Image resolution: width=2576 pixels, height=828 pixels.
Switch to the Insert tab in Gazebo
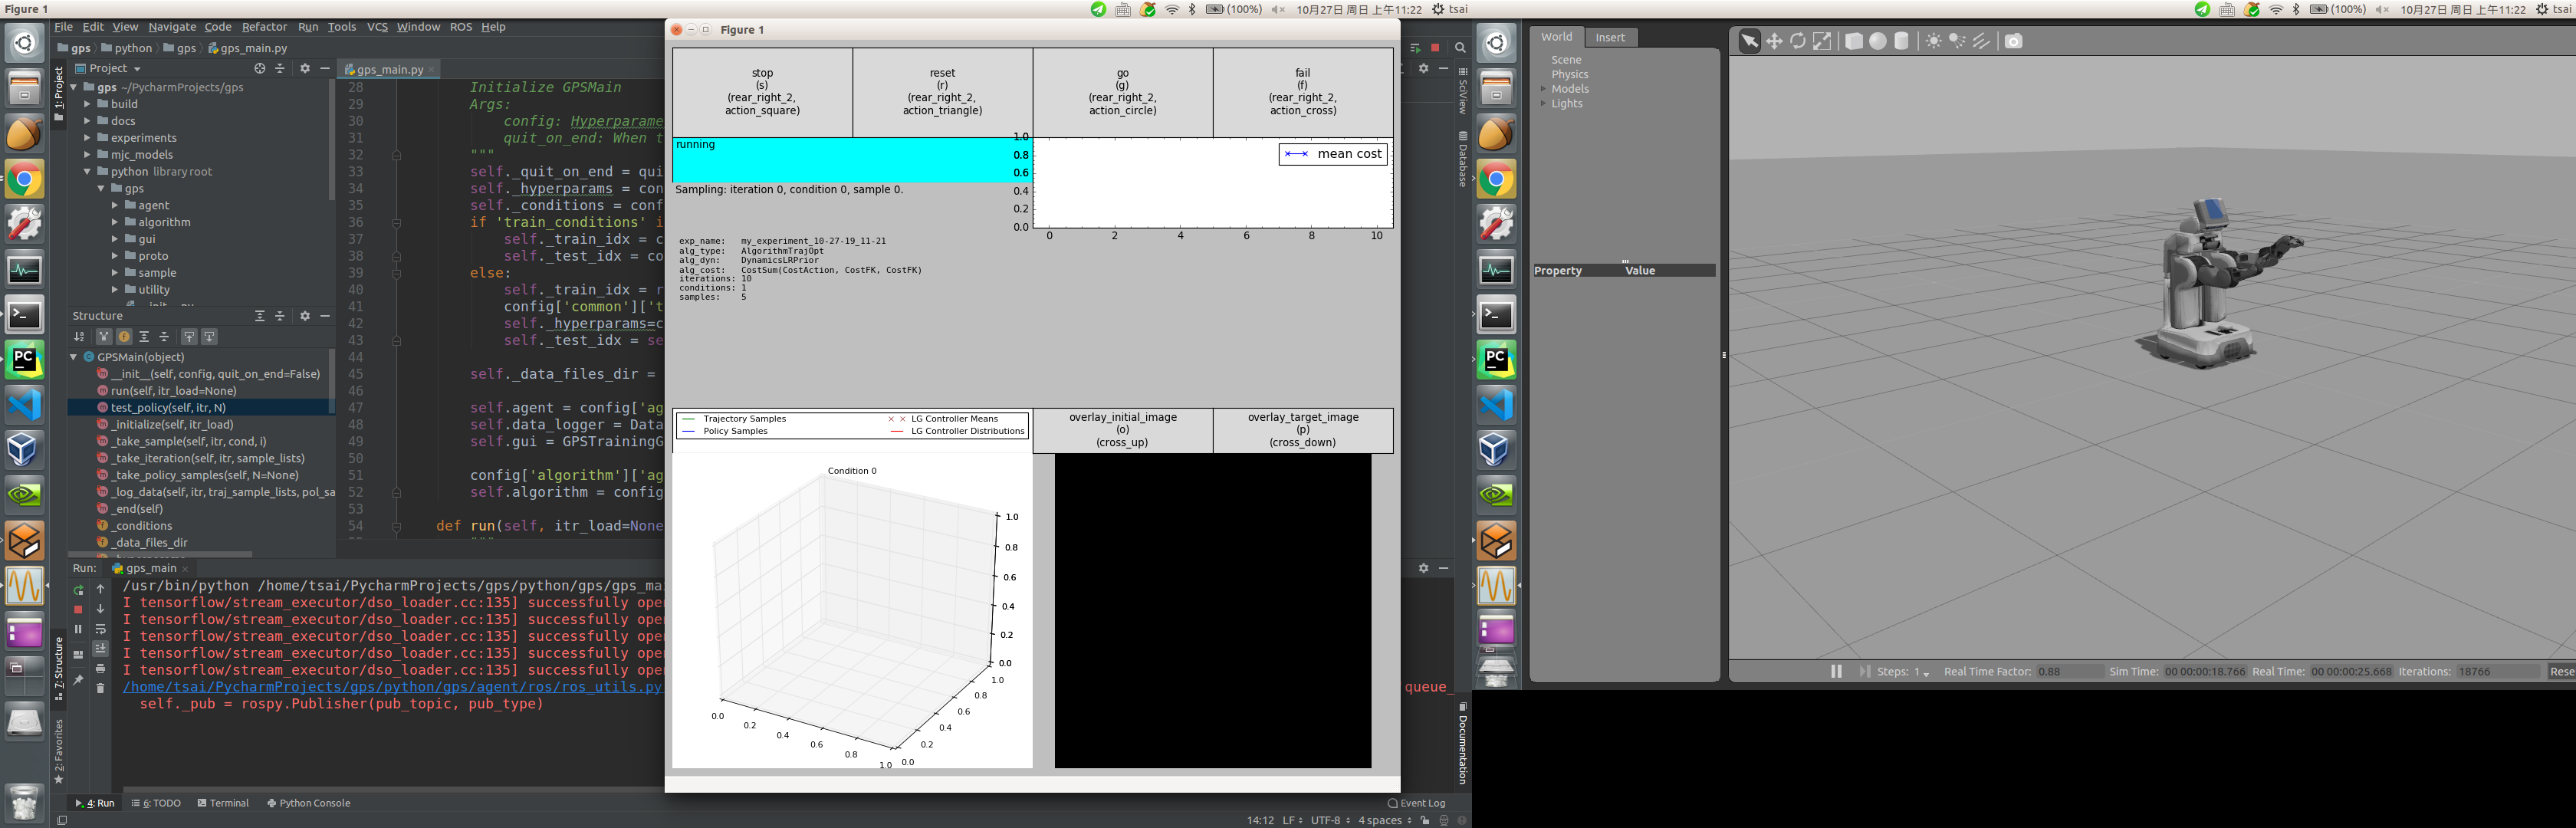(x=1610, y=37)
